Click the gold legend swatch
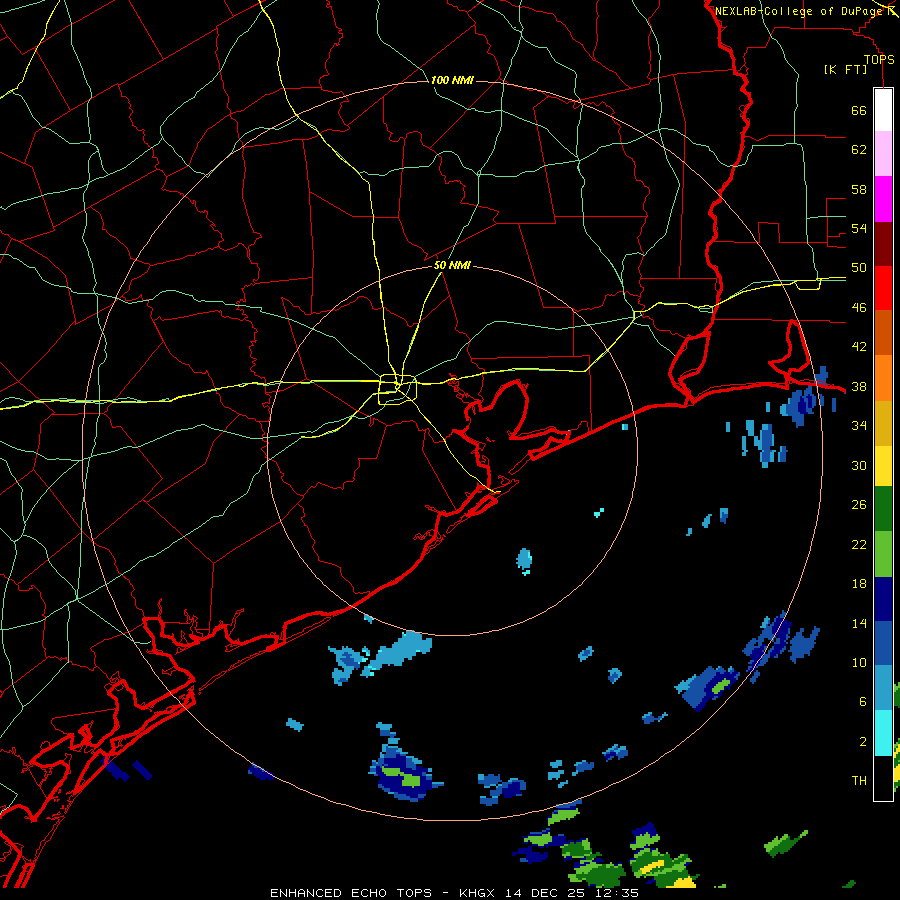The height and width of the screenshot is (900, 900). [883, 422]
